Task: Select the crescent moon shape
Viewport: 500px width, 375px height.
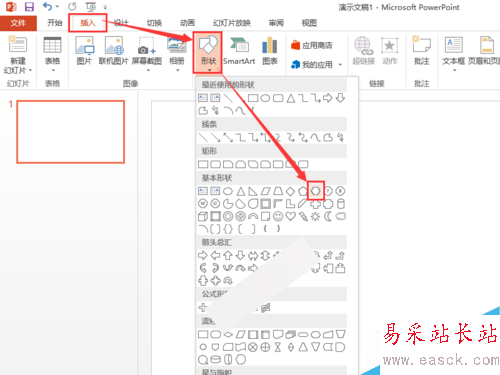Action: tap(328, 217)
